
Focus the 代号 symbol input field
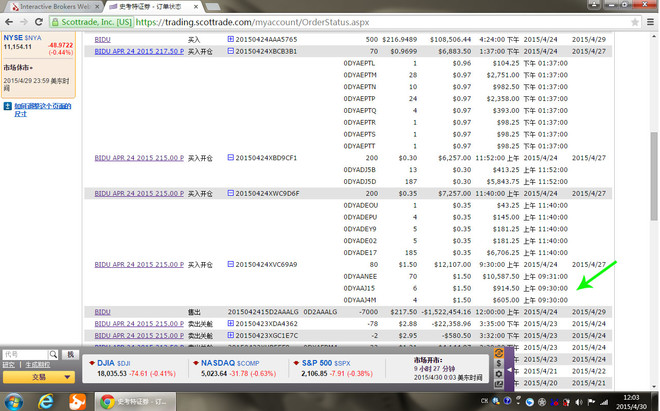coord(25,355)
